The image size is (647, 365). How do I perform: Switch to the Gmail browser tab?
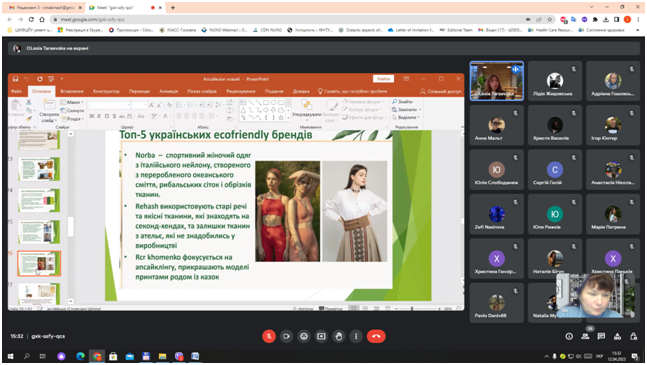point(45,7)
